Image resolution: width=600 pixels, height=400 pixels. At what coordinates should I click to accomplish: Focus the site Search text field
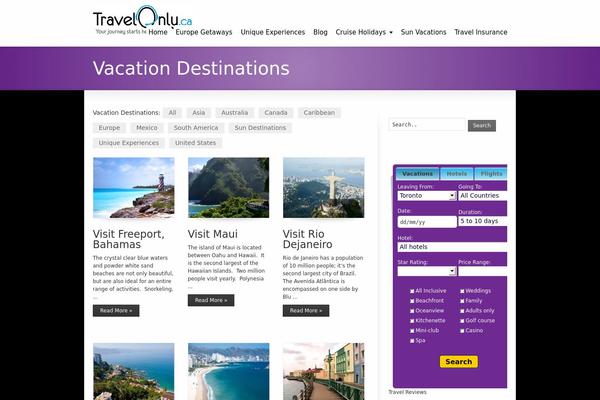pyautogui.click(x=427, y=125)
